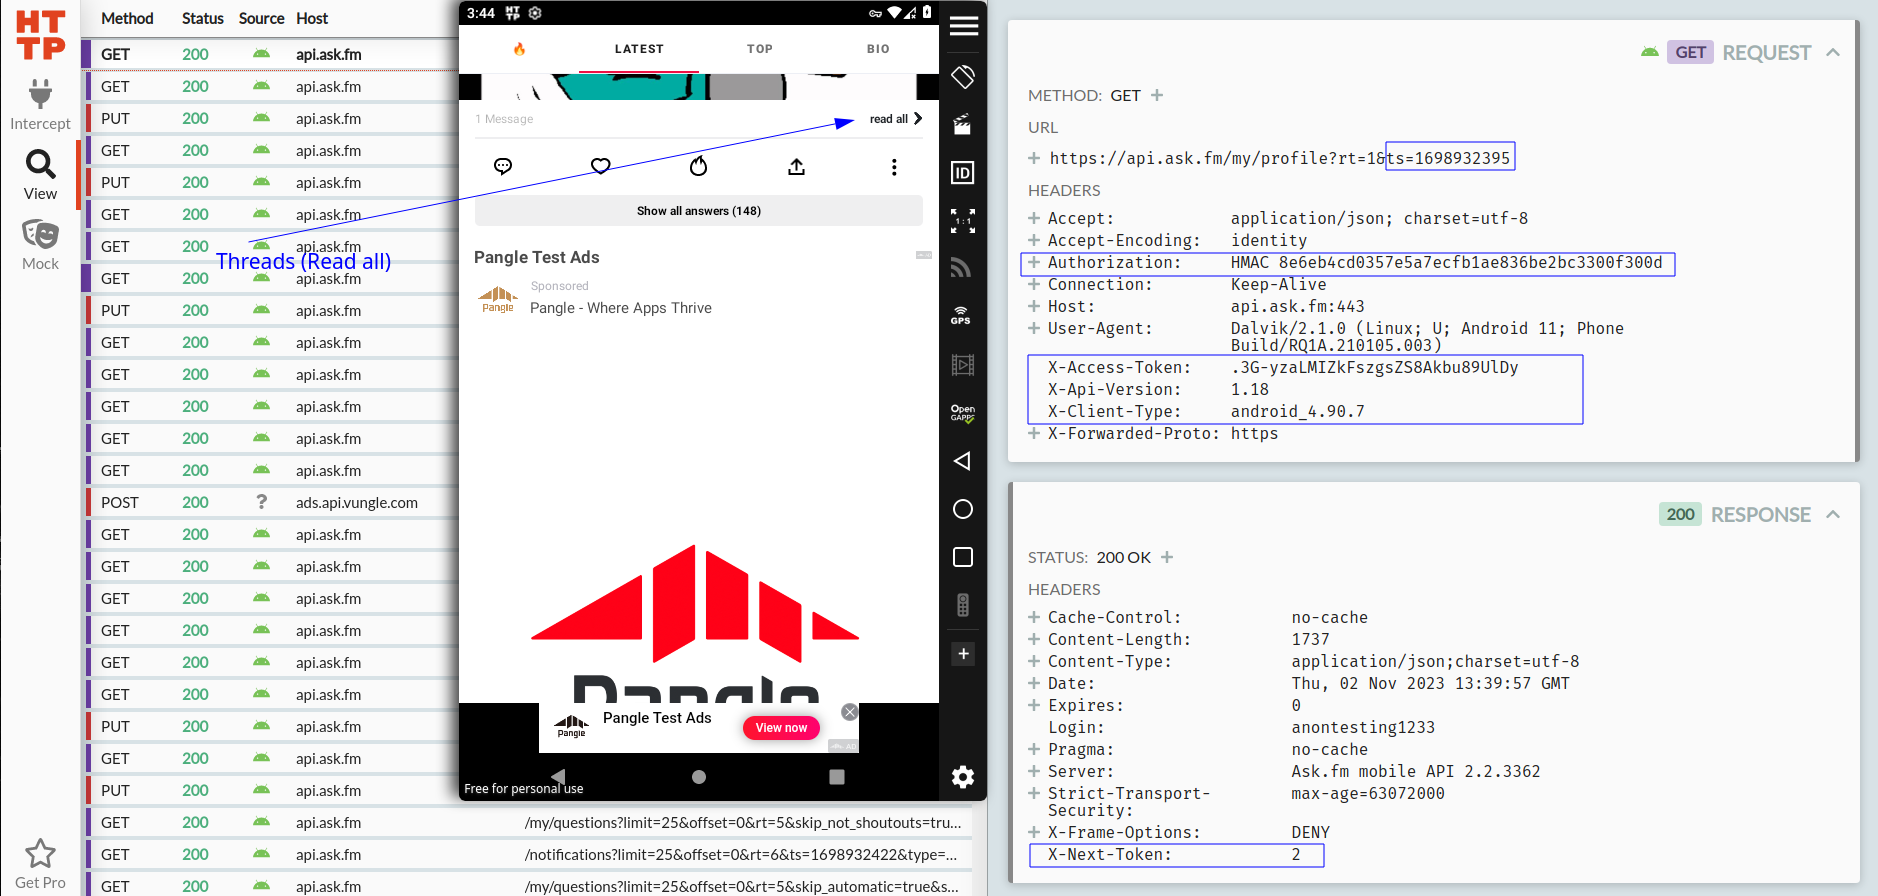Click the View now ad button
This screenshot has width=1878, height=896.
click(781, 728)
